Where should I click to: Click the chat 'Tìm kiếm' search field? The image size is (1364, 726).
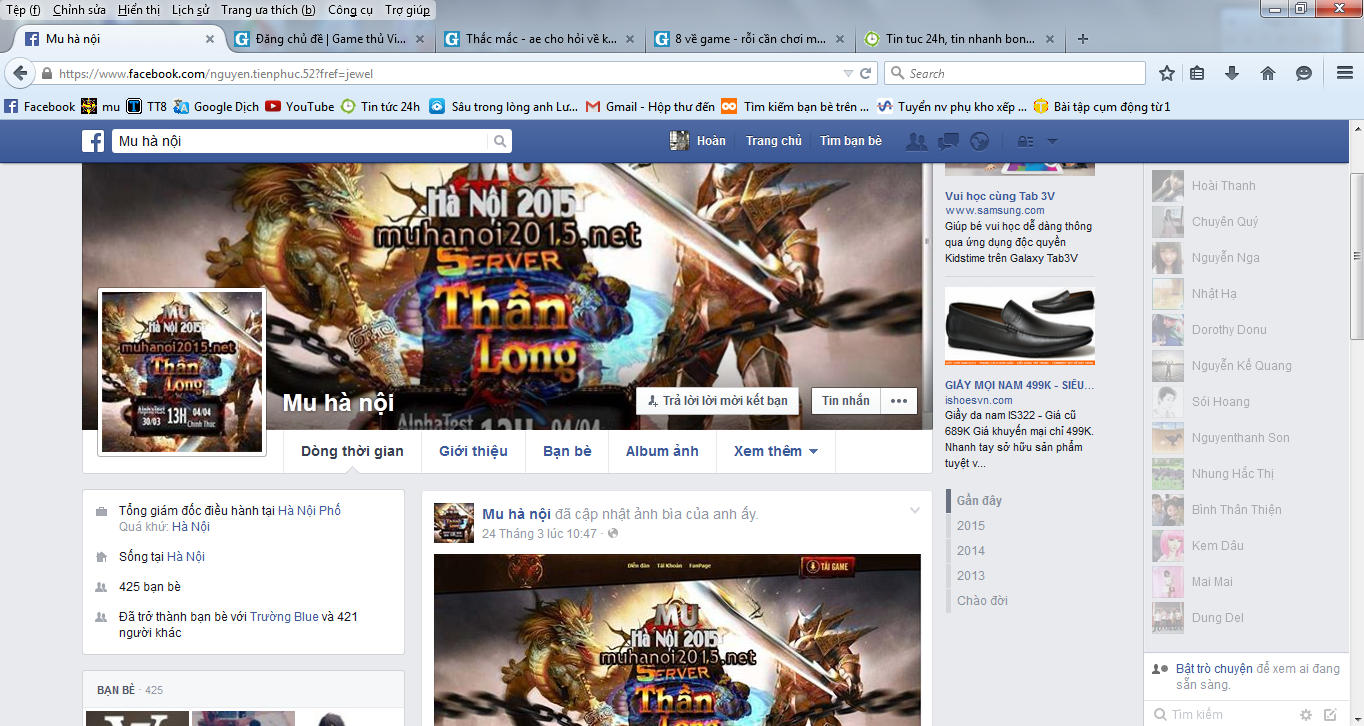pos(1220,715)
